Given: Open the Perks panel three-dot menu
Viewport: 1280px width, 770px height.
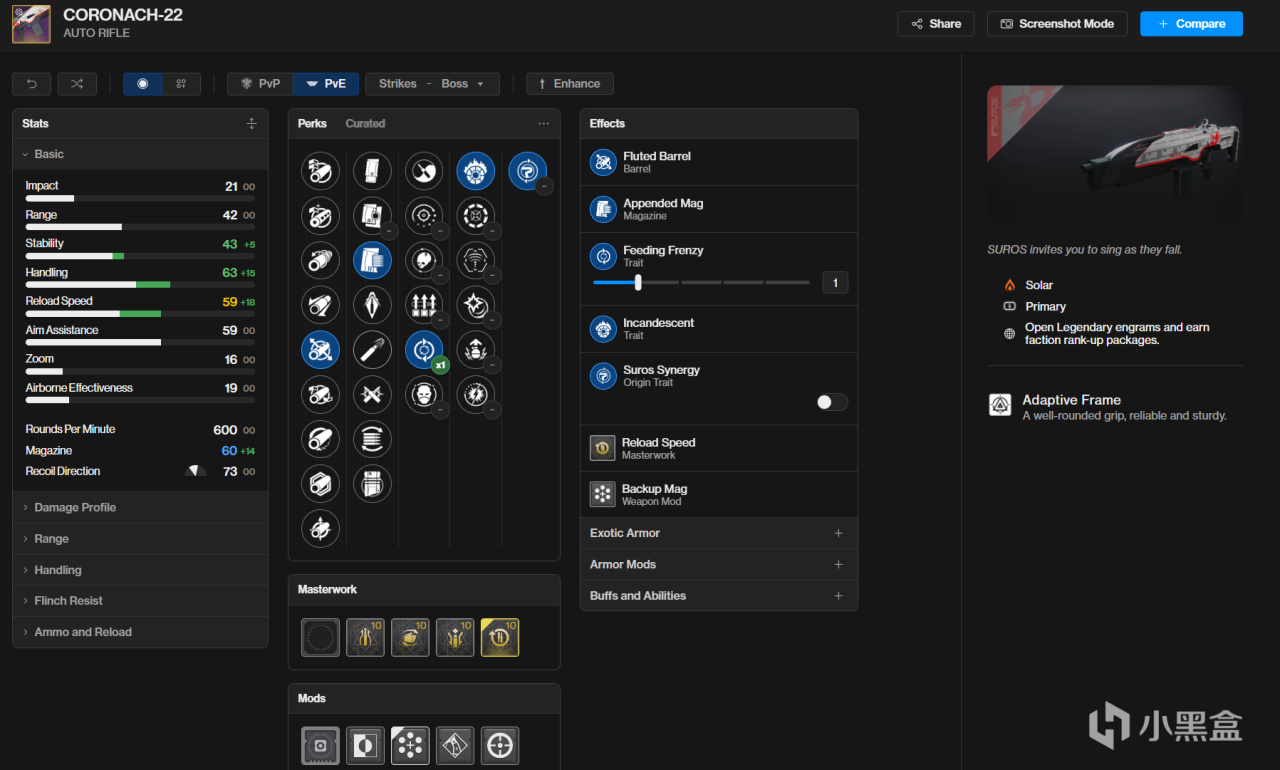Looking at the screenshot, I should pyautogui.click(x=543, y=123).
